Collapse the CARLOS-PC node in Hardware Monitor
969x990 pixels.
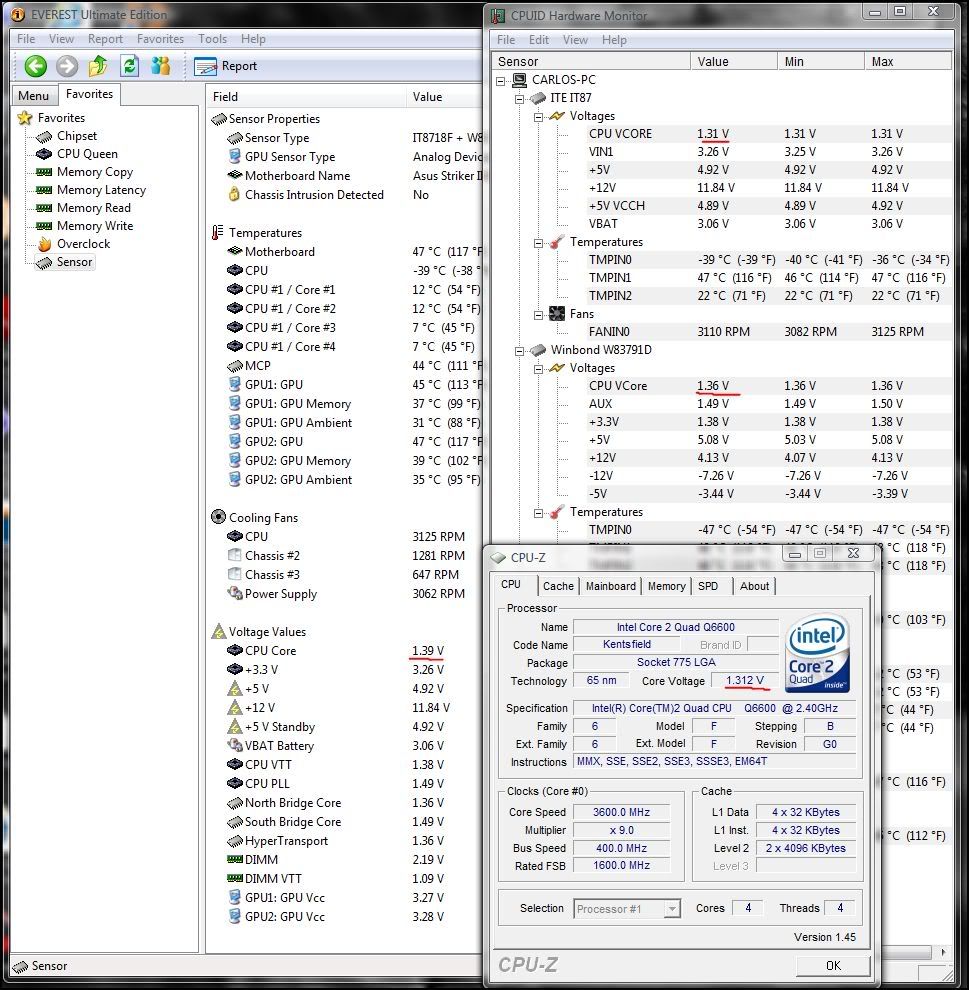(x=501, y=81)
